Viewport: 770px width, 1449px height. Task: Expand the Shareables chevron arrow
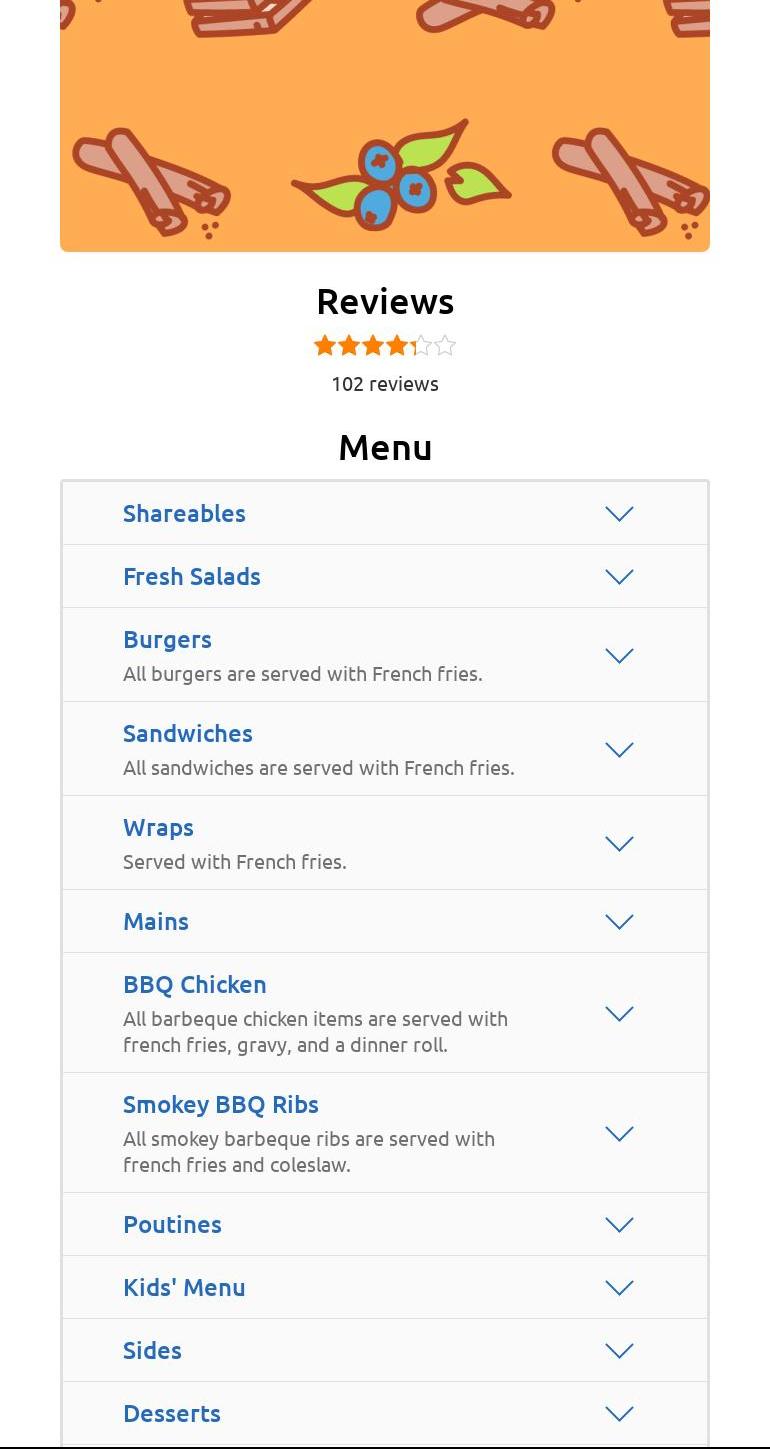[x=620, y=514]
